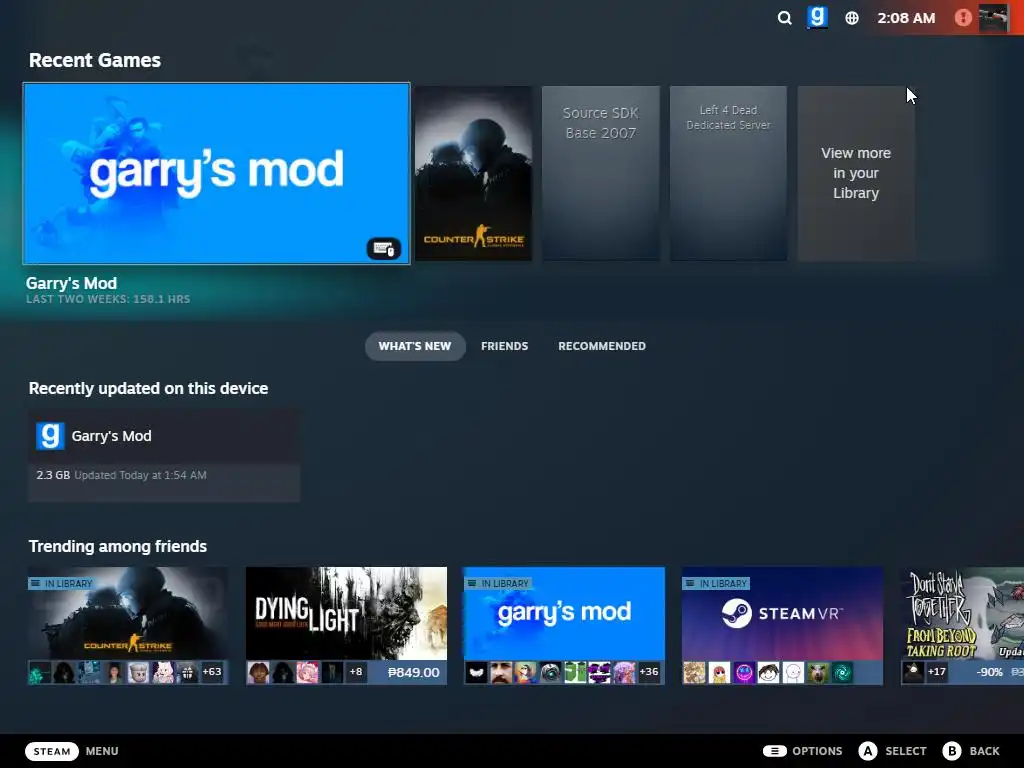Click the 2:08 AM clock
This screenshot has width=1024, height=768.
906,18
